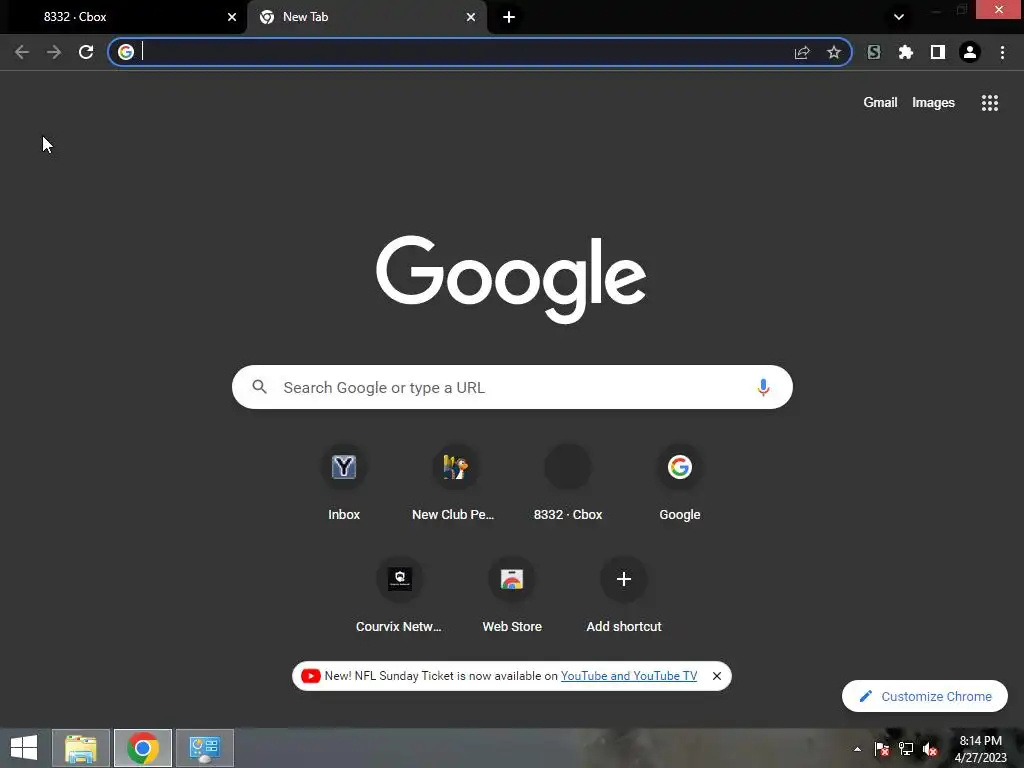This screenshot has height=768, width=1024.
Task: Select the New Tab tab
Action: click(x=366, y=17)
